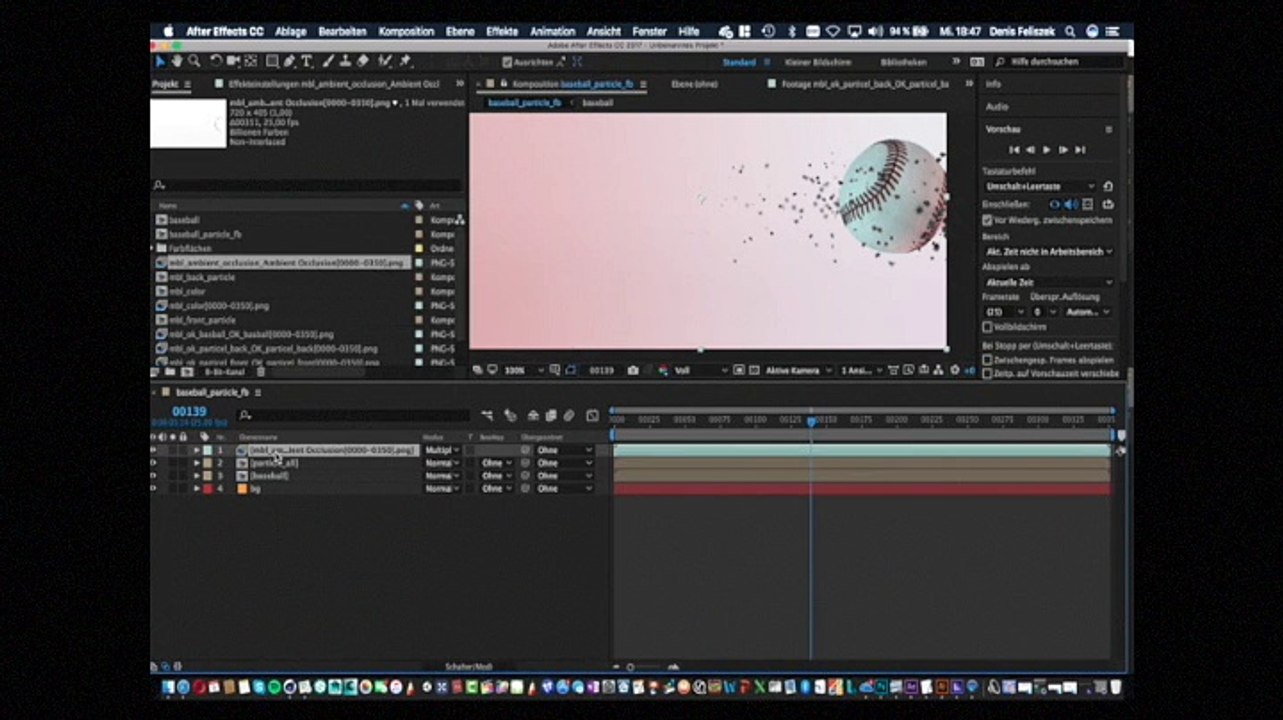1283x720 pixels.
Task: Select the Clone Stamp tool
Action: pyautogui.click(x=345, y=62)
